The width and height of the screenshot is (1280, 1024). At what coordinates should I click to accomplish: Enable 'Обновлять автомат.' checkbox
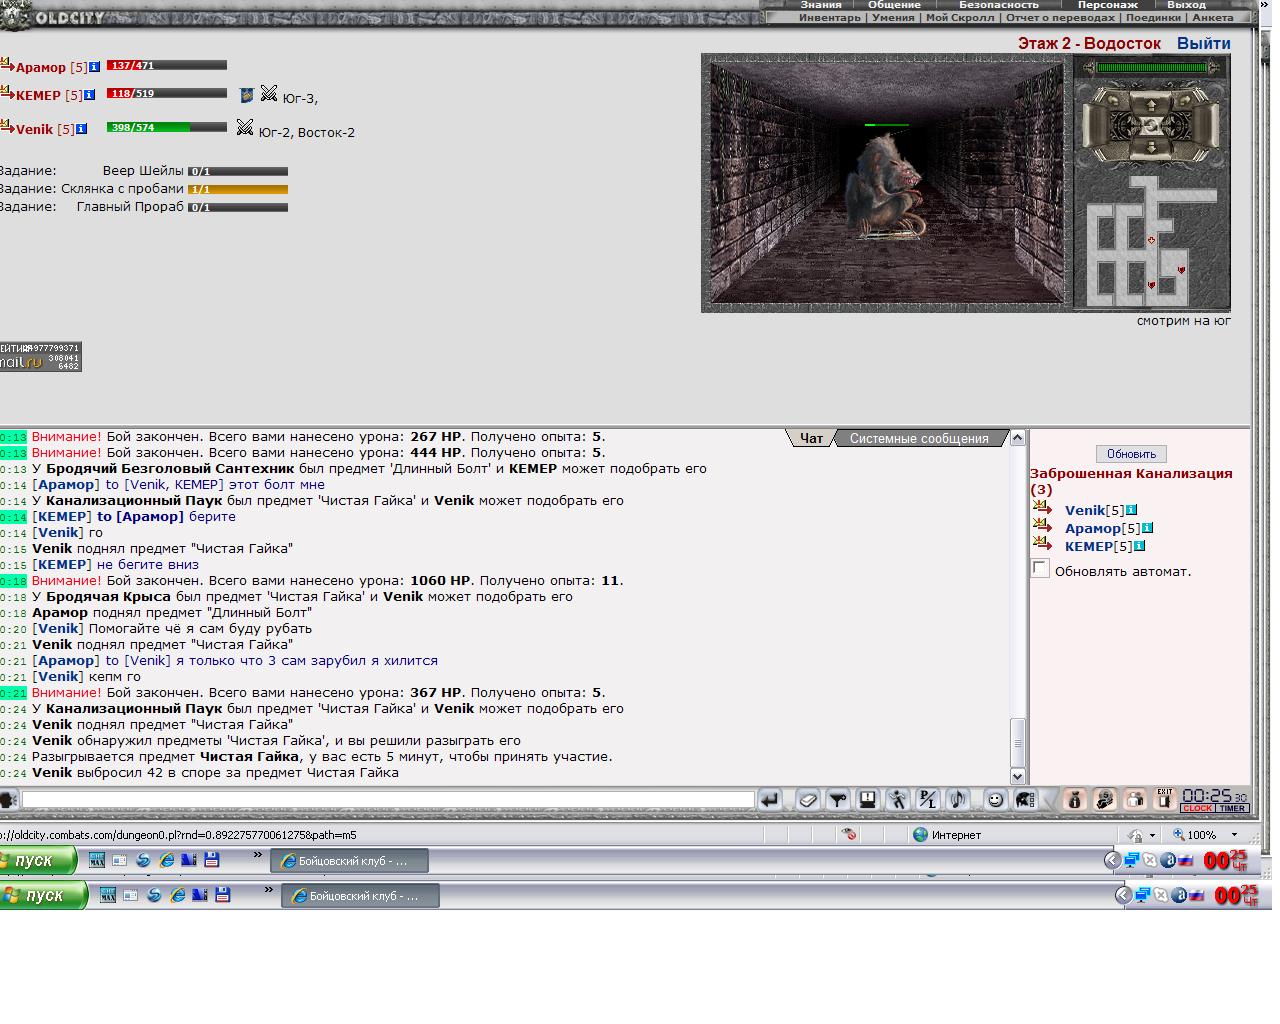pos(1041,569)
